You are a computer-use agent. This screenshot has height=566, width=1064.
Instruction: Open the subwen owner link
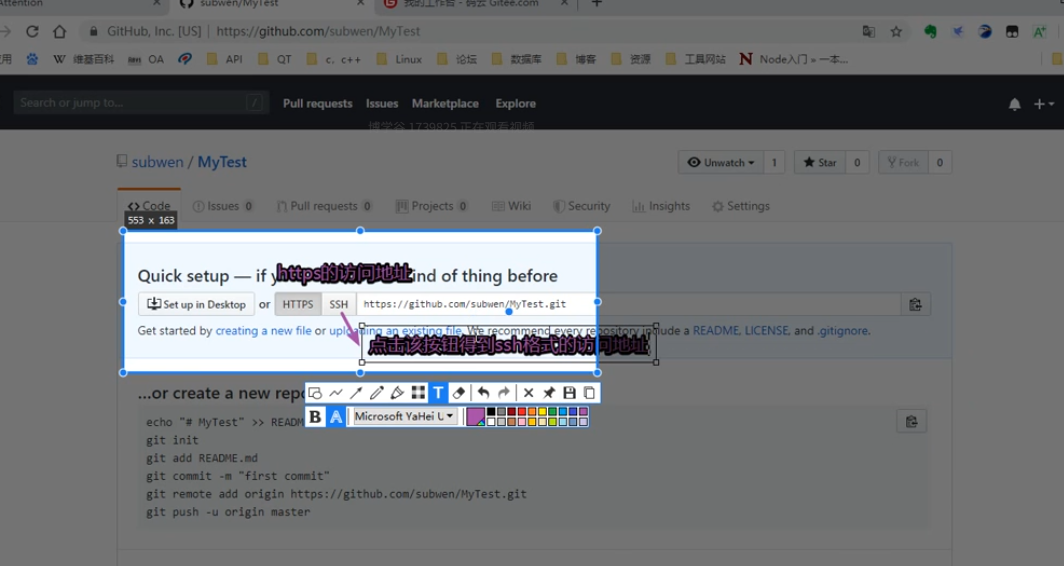coord(157,162)
